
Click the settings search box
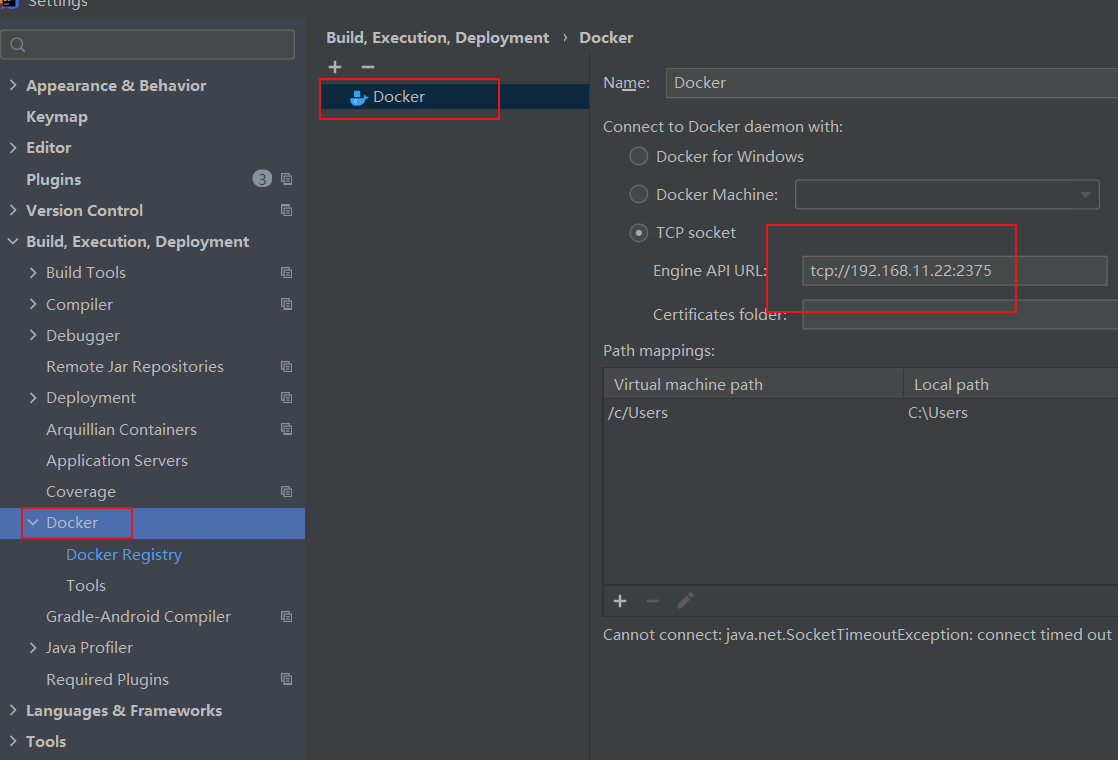click(150, 44)
